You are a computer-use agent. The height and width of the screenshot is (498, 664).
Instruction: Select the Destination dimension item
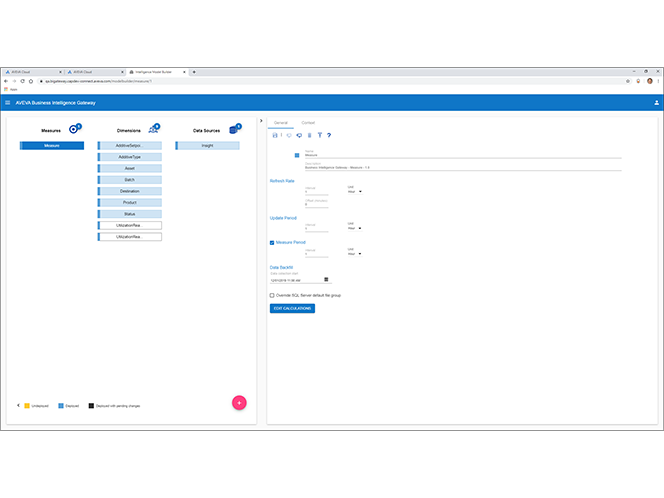(x=130, y=191)
